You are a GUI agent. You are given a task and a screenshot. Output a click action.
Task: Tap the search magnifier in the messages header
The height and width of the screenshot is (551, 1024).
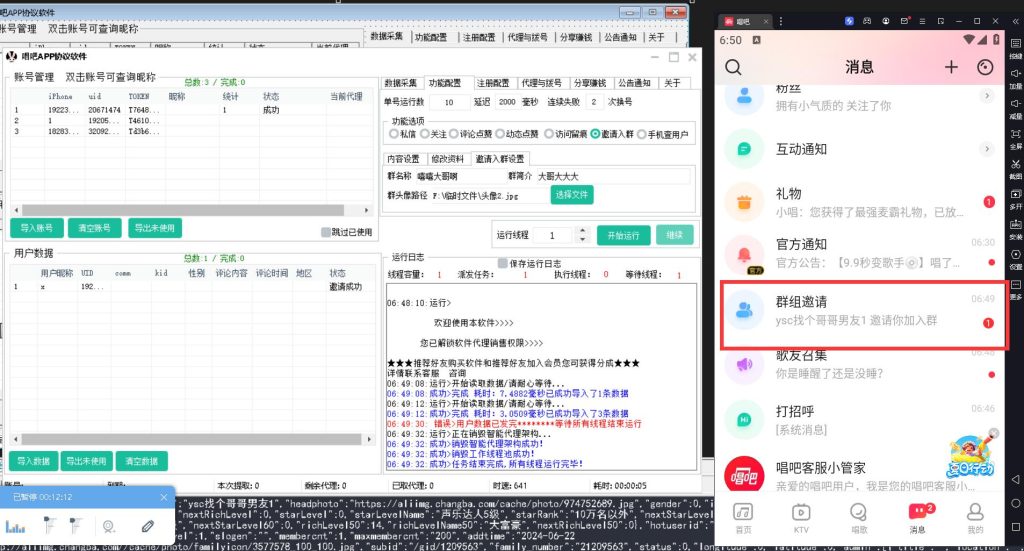[x=734, y=68]
